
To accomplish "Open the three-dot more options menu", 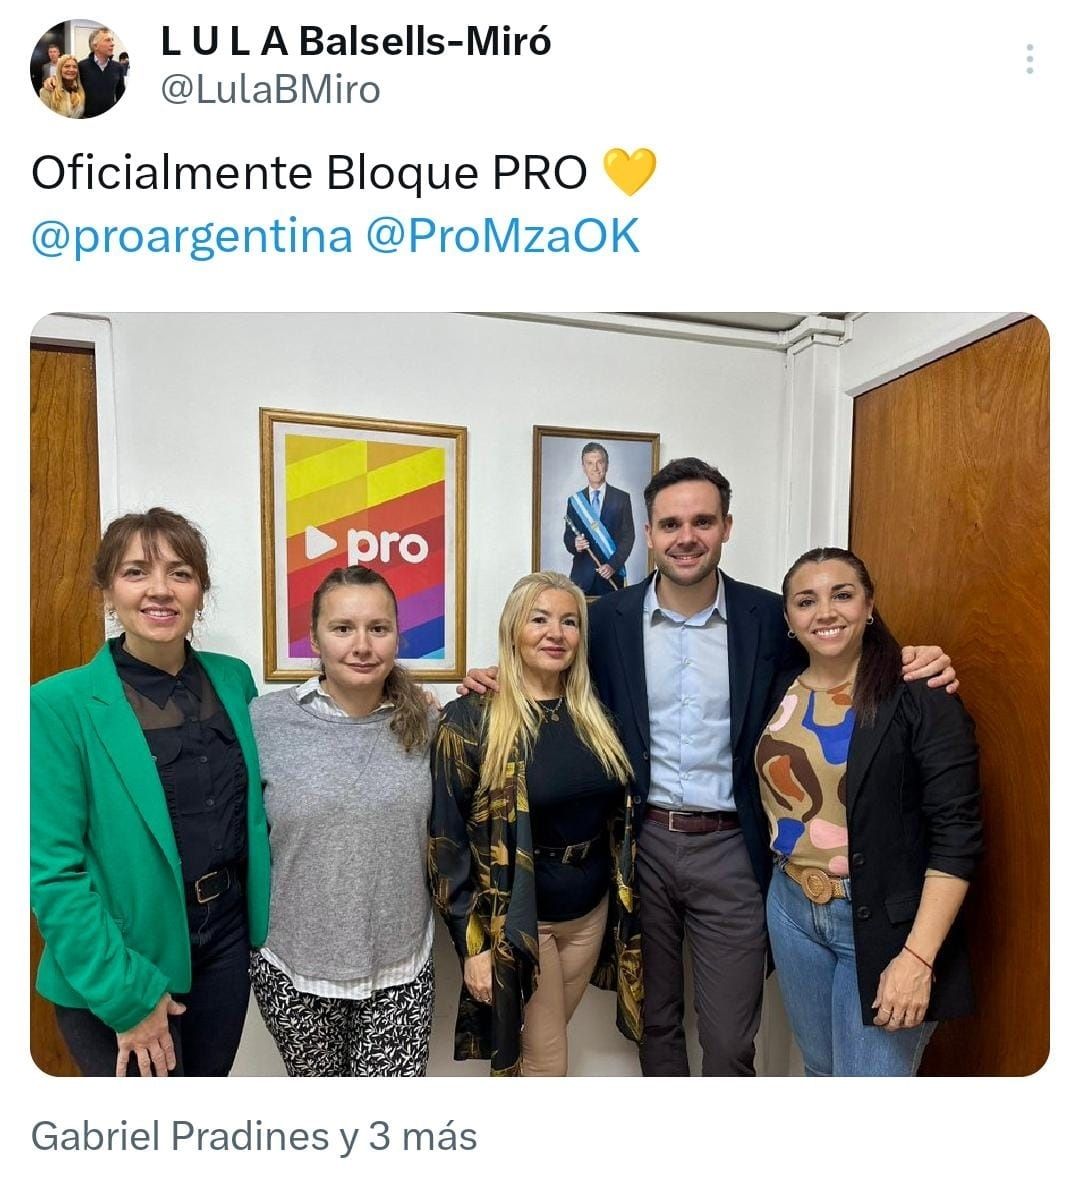I will (1030, 59).
